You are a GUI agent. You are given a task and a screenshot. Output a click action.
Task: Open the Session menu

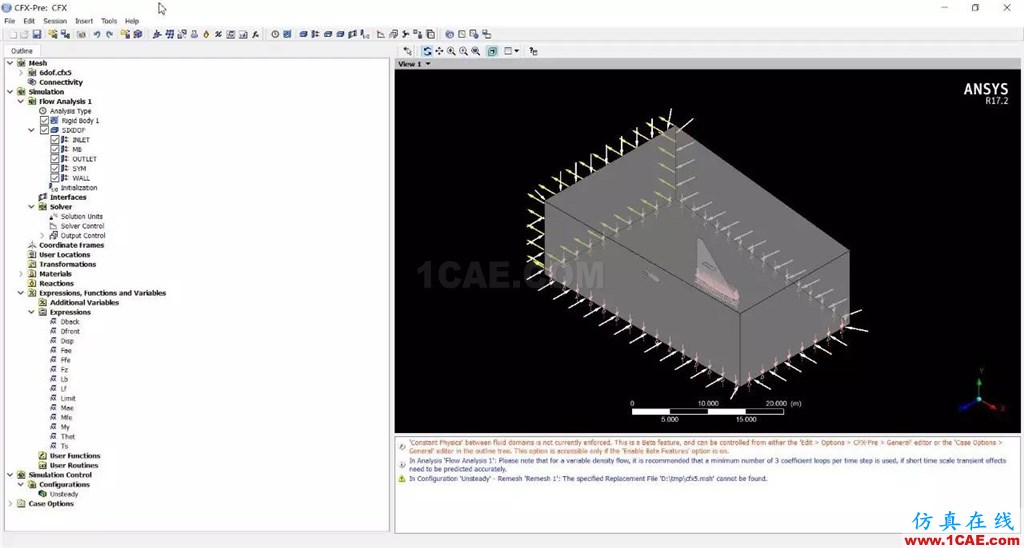[x=55, y=21]
